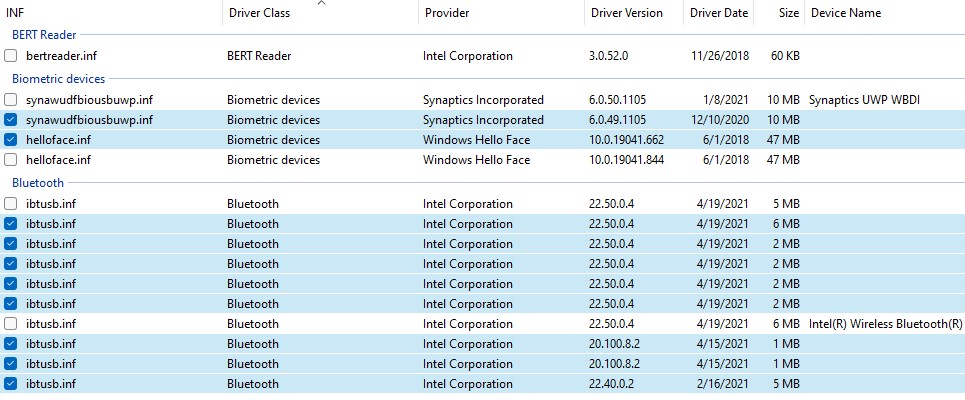This screenshot has height=400, width=965.
Task: Tick the bertreader.inf checkbox
Action: pyautogui.click(x=10, y=56)
